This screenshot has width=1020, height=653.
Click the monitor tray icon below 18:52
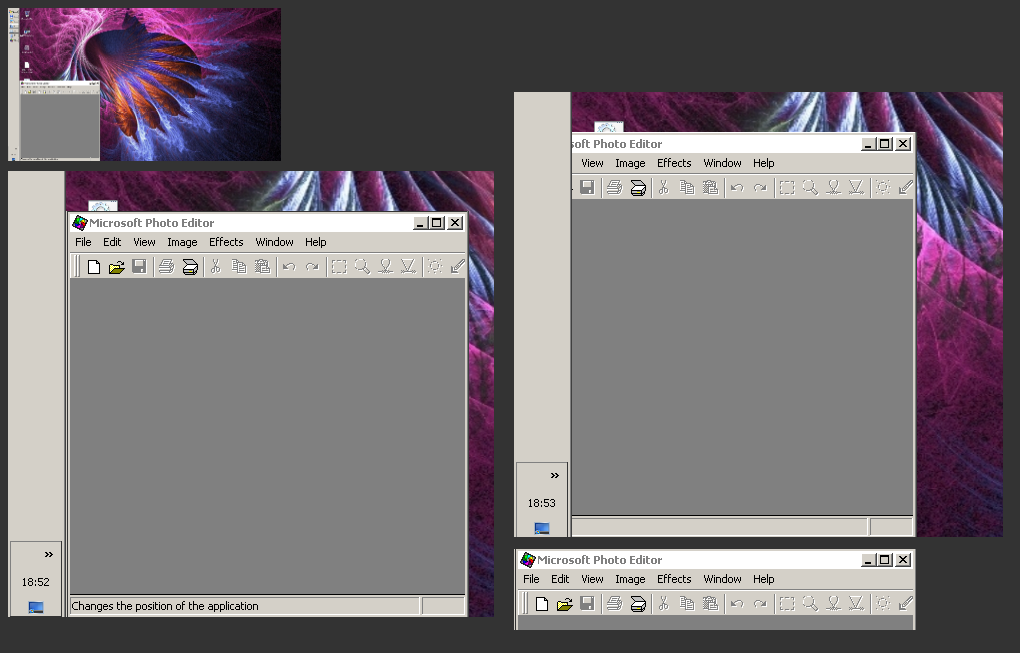36,607
